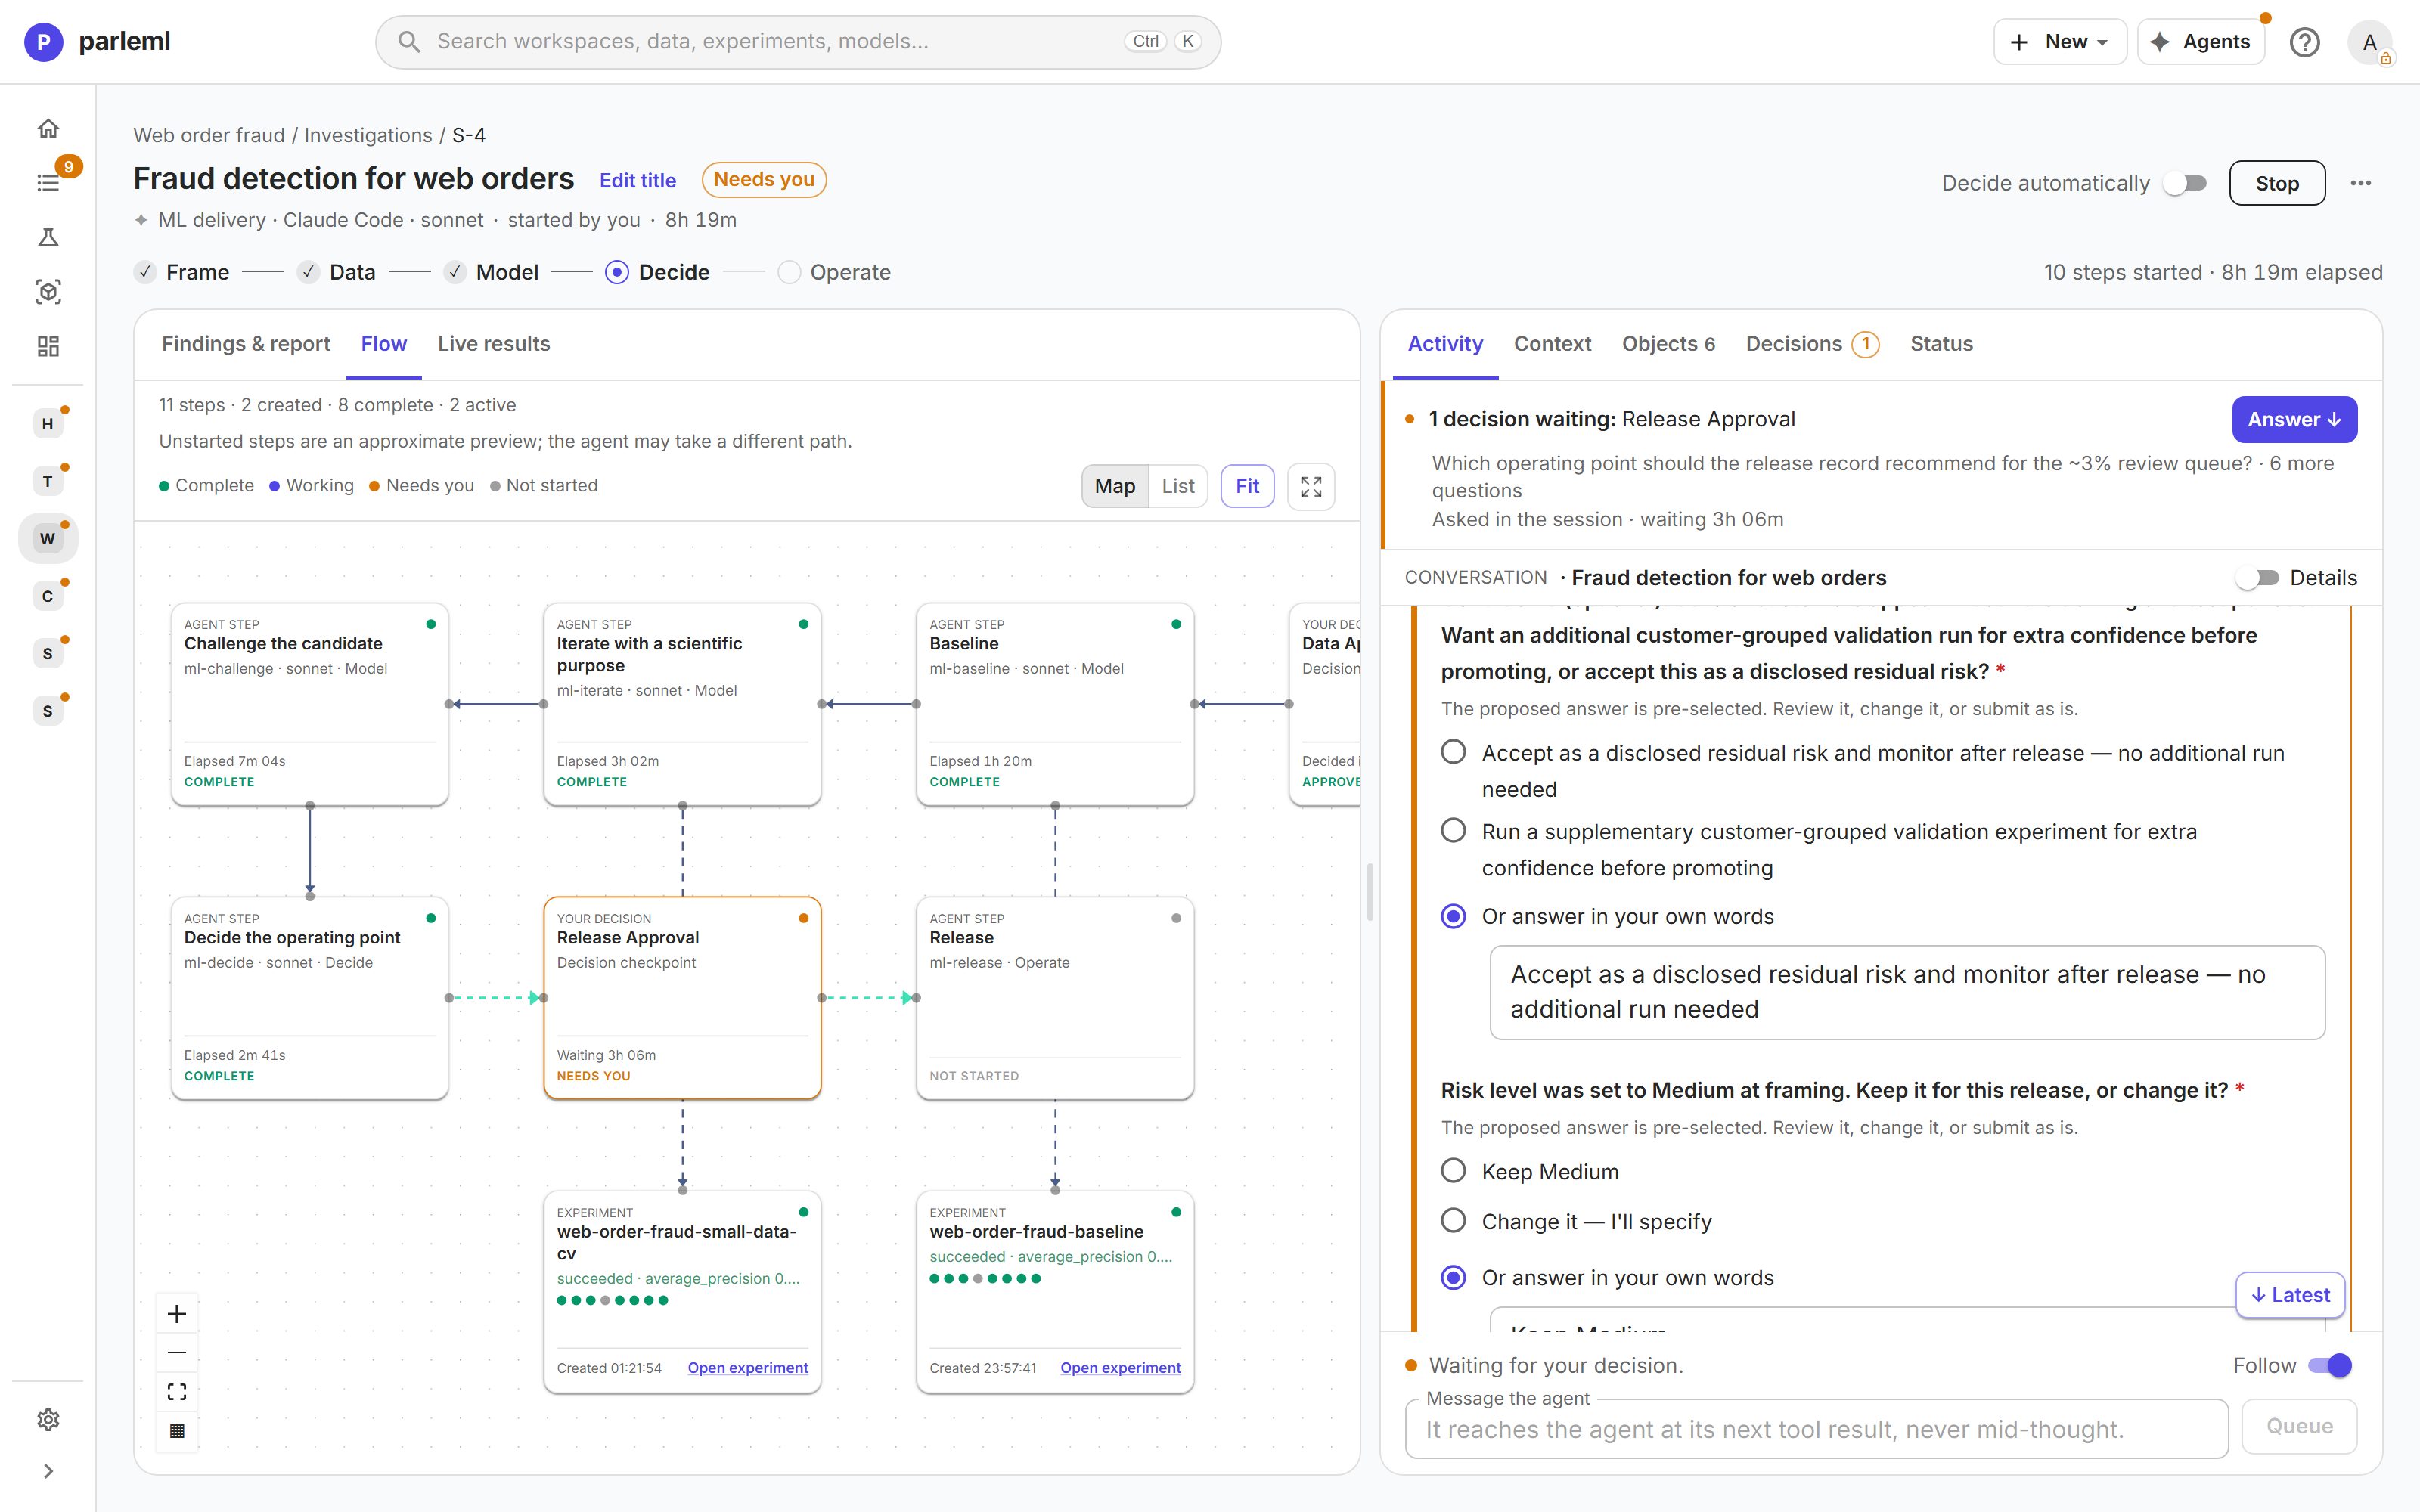The width and height of the screenshot is (2420, 1512).
Task: Switch to workspace W in sidebar
Action: [x=47, y=539]
